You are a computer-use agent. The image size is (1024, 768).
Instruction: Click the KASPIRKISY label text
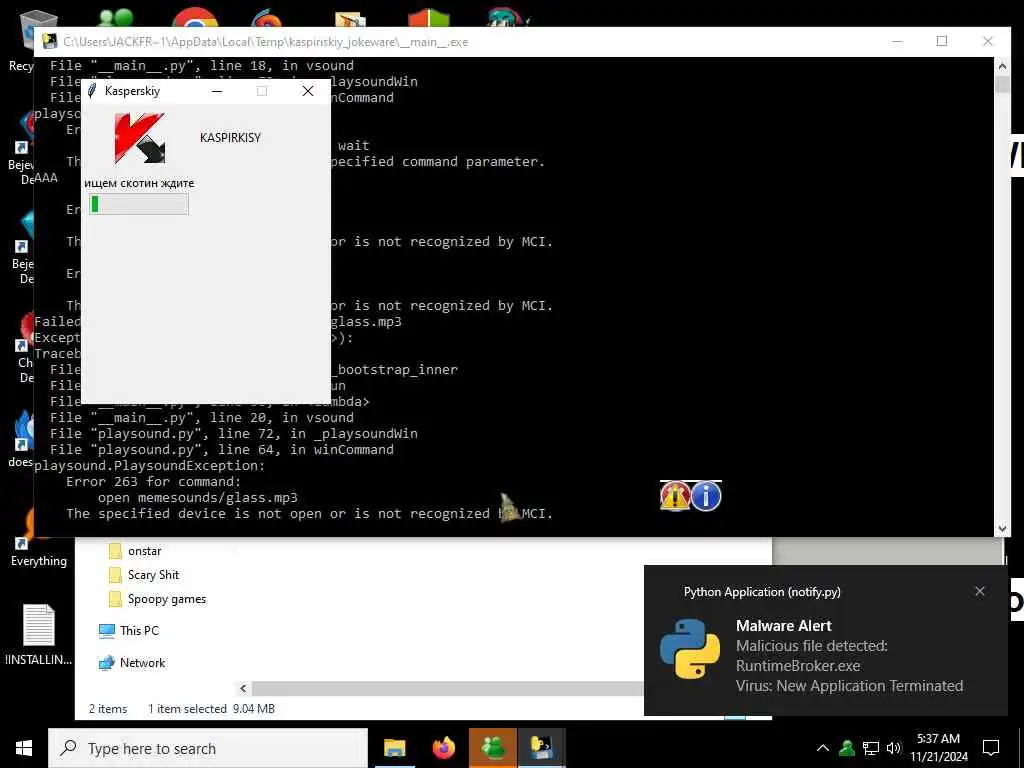[x=230, y=138]
